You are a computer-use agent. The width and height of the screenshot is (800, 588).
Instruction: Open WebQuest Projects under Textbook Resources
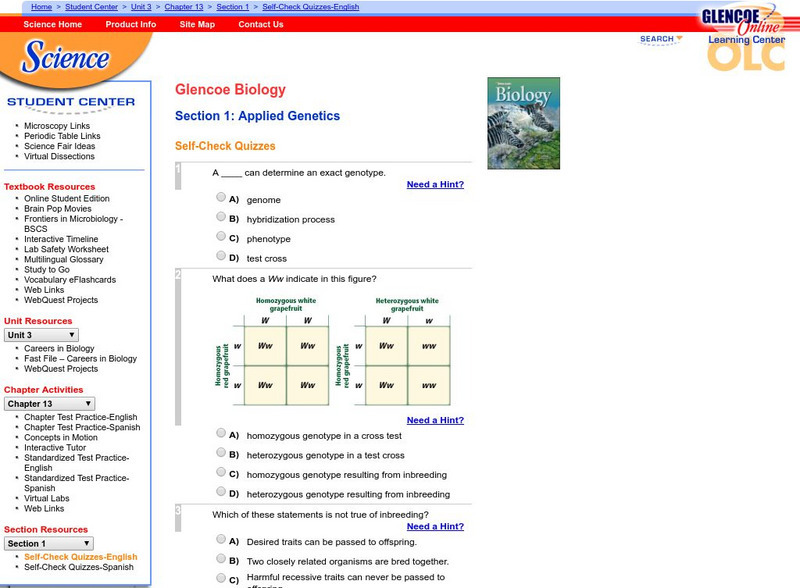click(61, 300)
